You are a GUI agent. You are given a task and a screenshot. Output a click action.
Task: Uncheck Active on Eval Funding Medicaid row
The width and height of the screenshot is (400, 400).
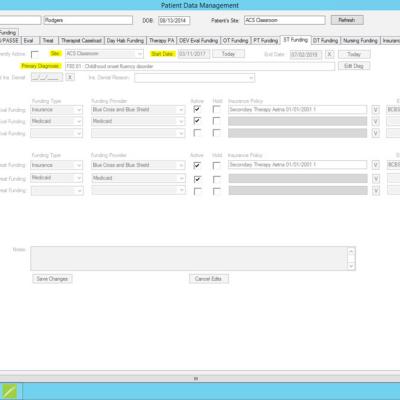coord(197,121)
